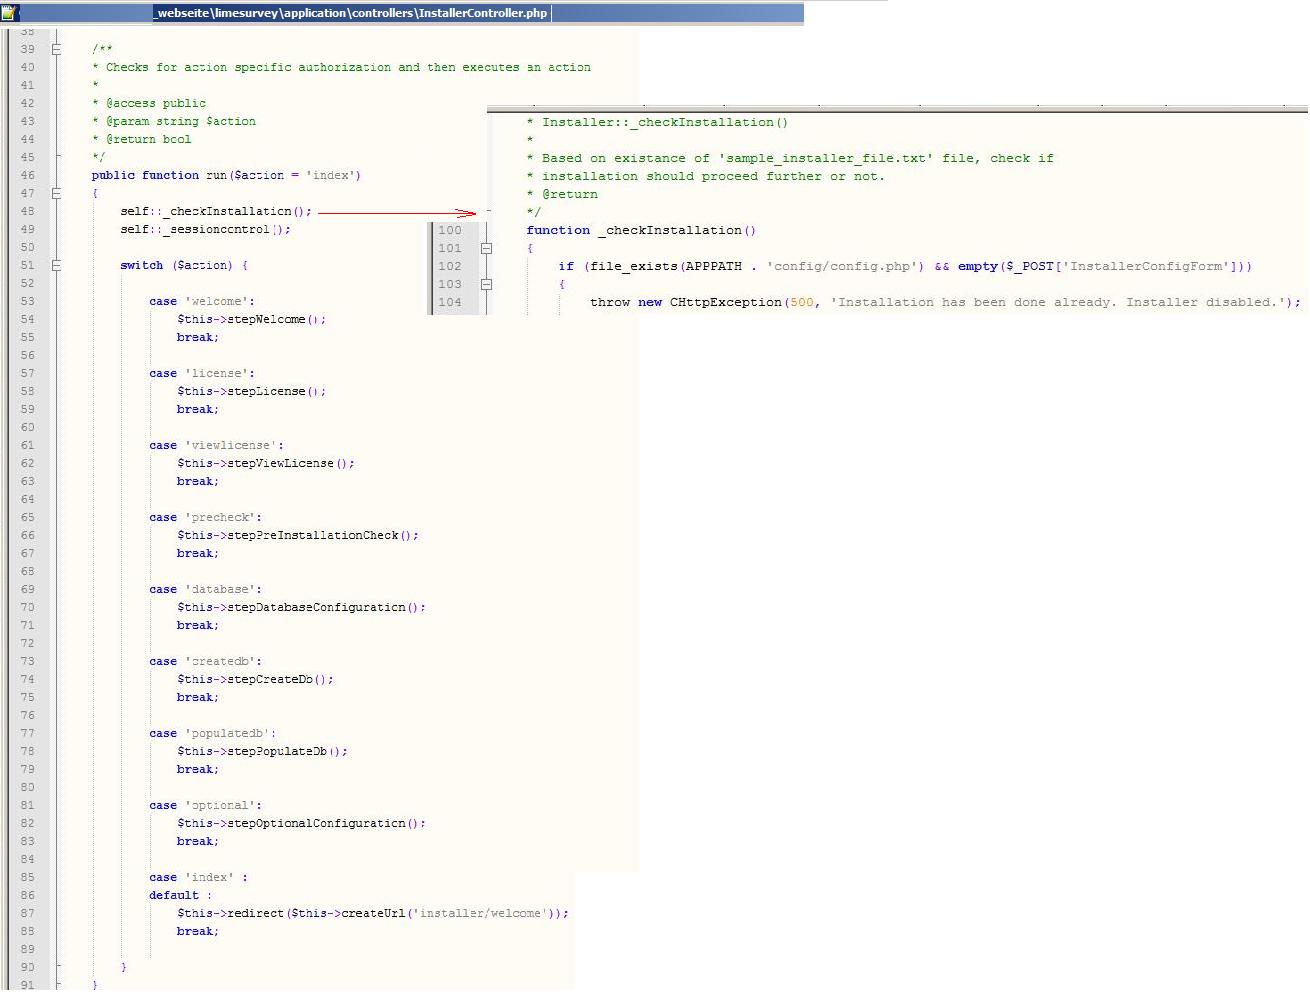The image size is (1310, 1000).
Task: Select the InstallerController.php title bar path
Action: pos(350,13)
